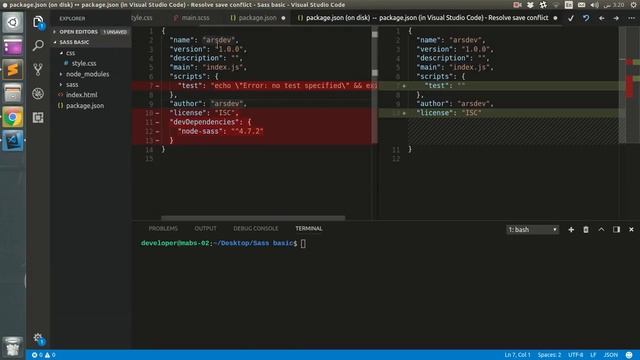
Task: Open the Output panel tab
Action: (205, 228)
